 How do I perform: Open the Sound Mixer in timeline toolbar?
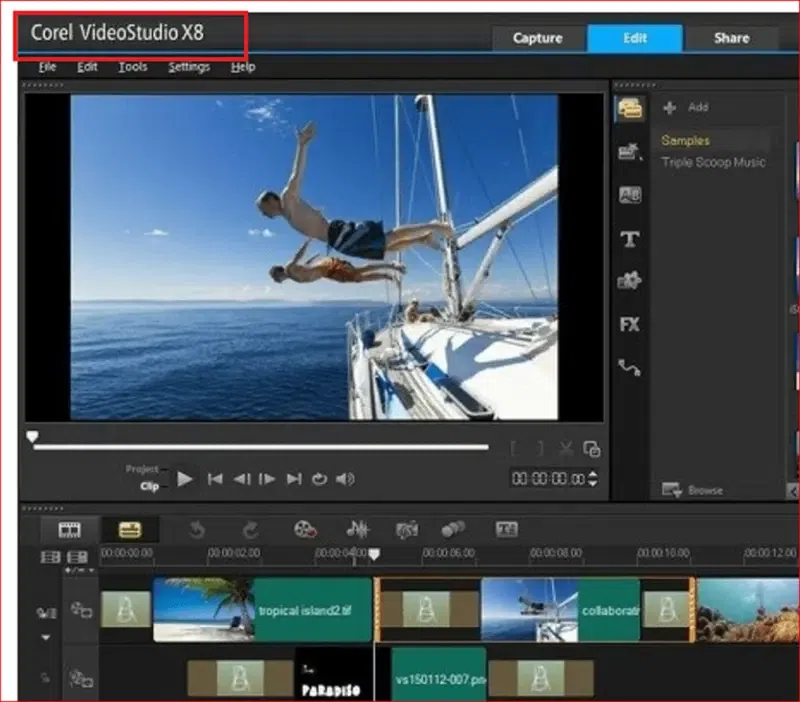pyautogui.click(x=357, y=529)
